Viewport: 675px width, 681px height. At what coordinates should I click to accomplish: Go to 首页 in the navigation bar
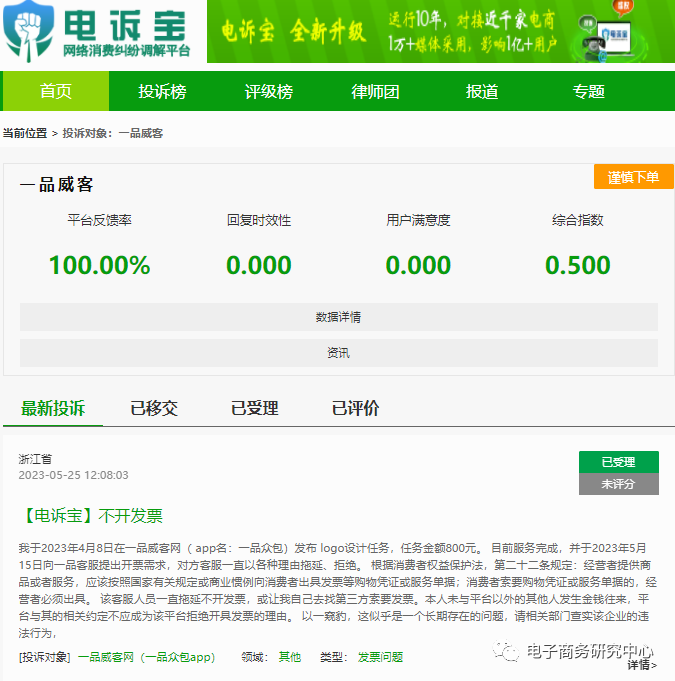[x=56, y=91]
